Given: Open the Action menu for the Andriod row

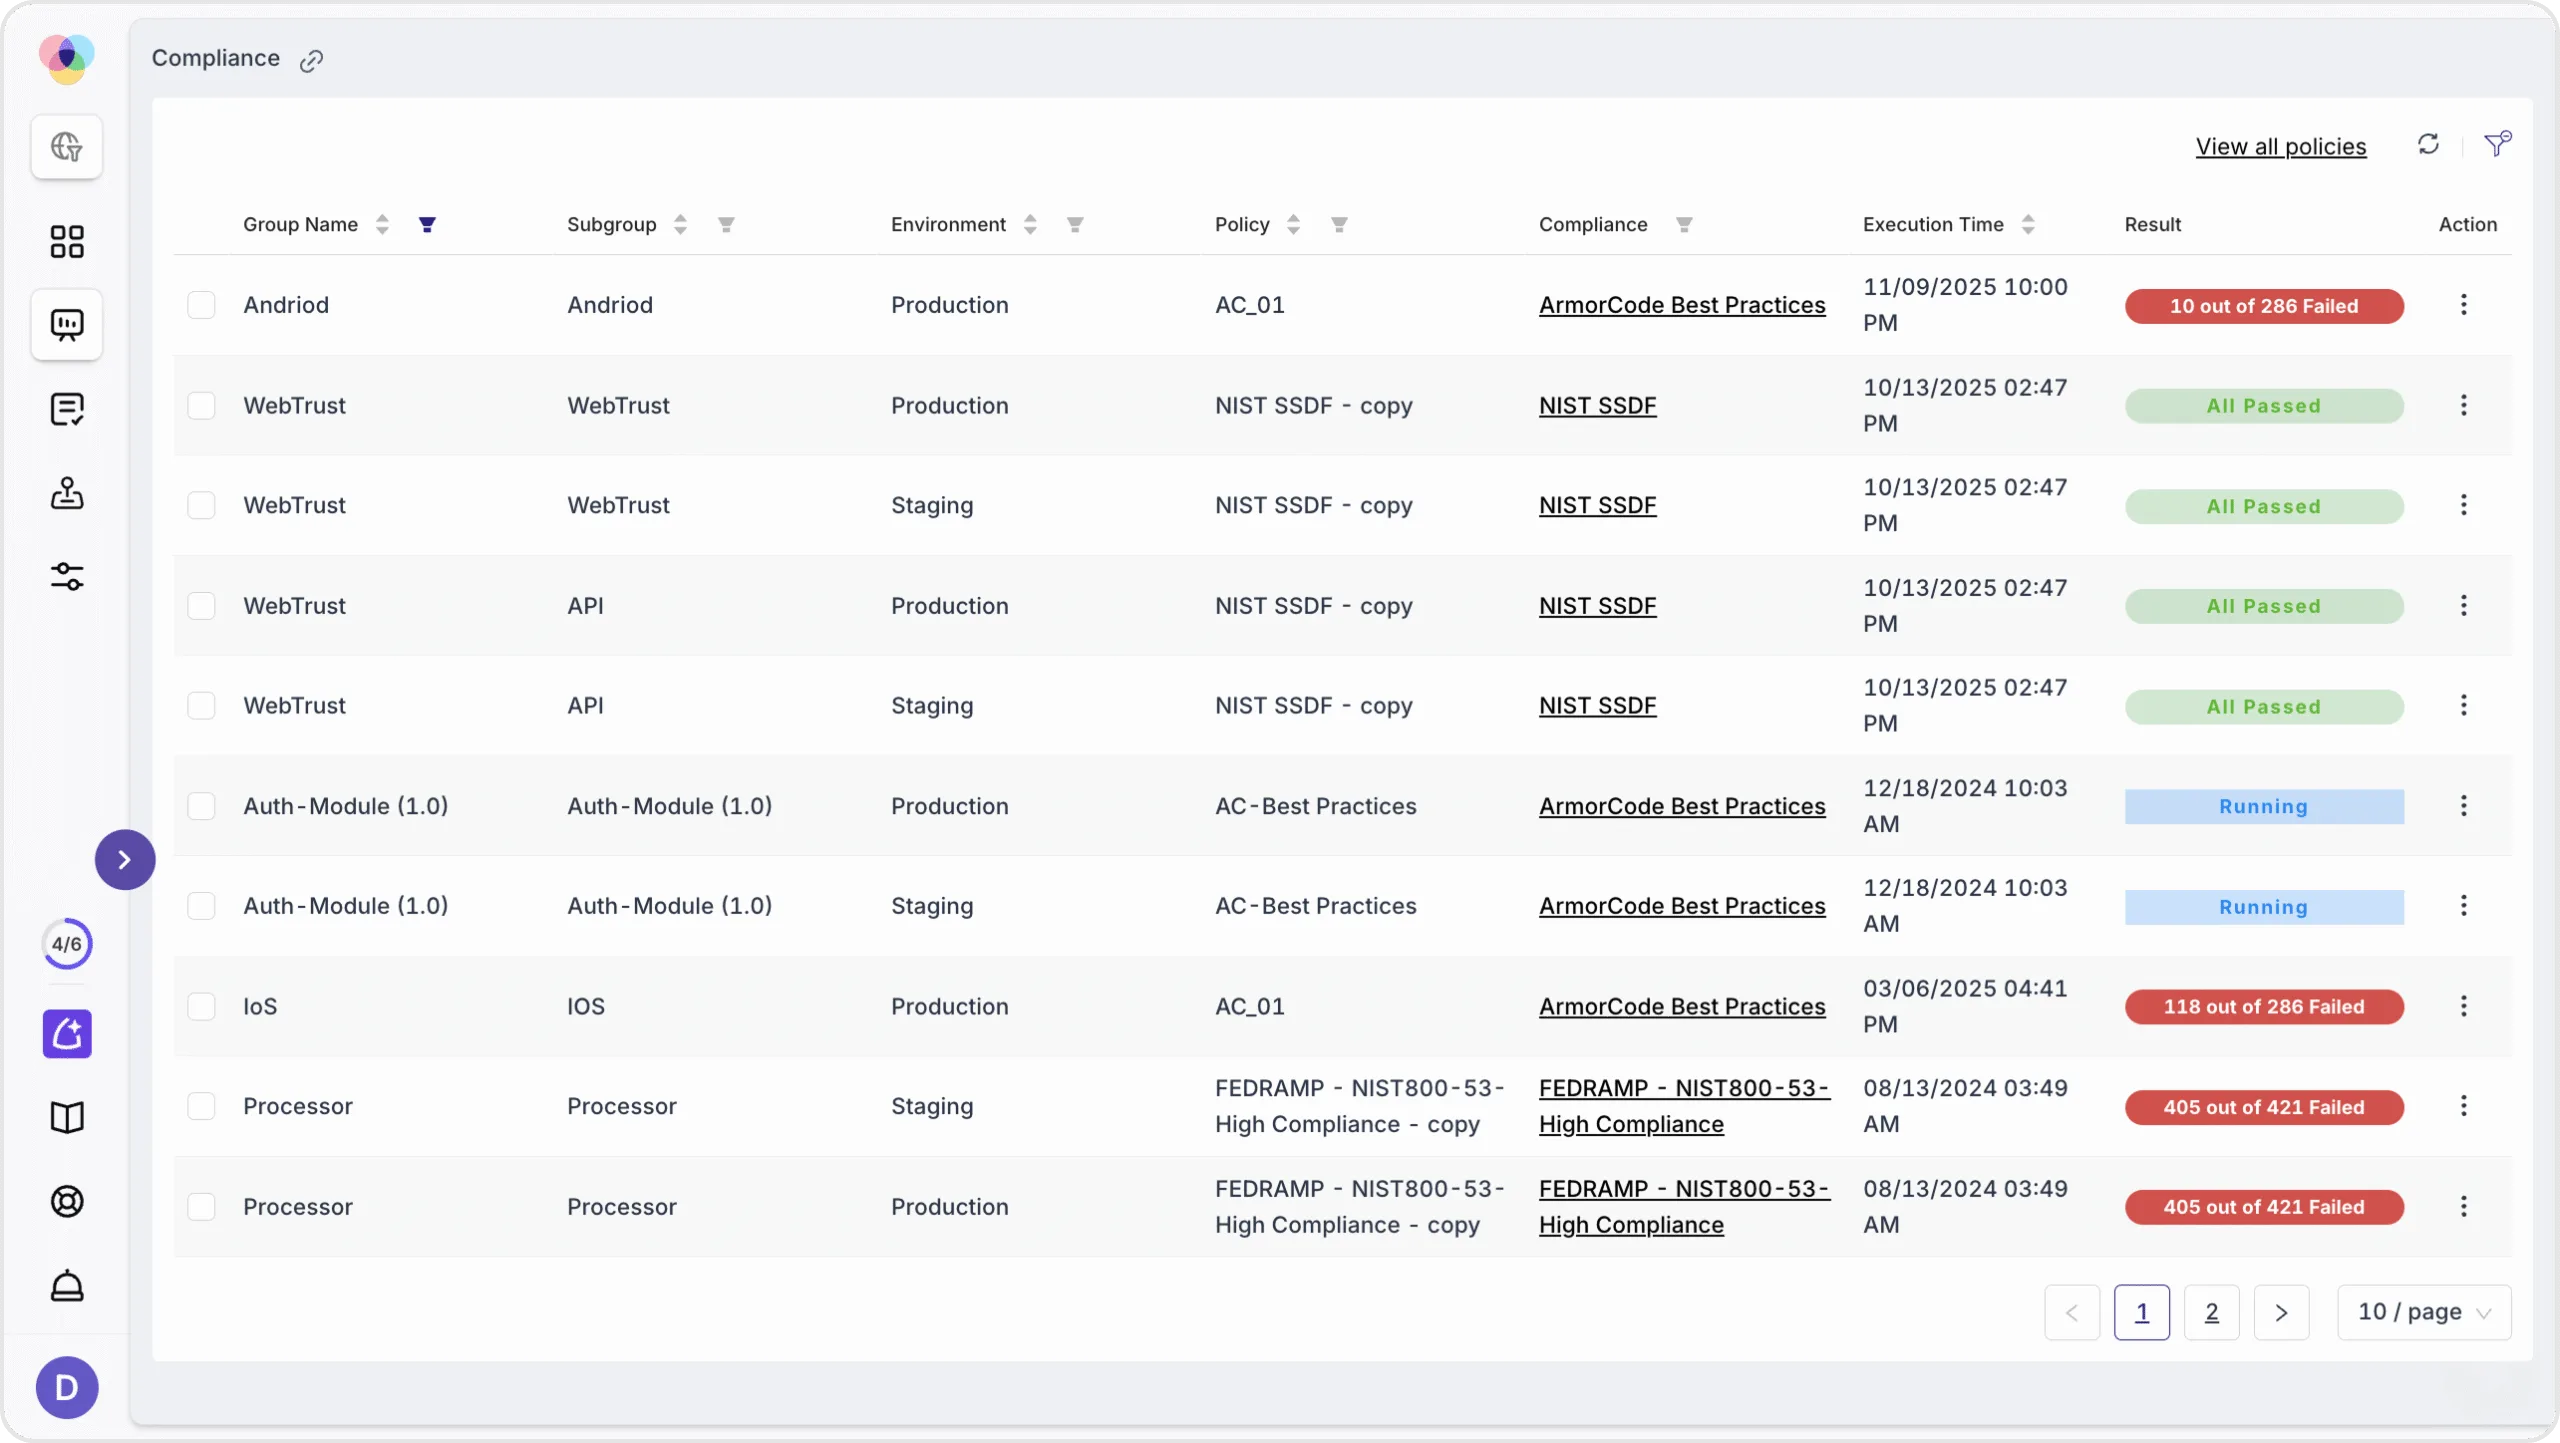Looking at the screenshot, I should tap(2464, 304).
